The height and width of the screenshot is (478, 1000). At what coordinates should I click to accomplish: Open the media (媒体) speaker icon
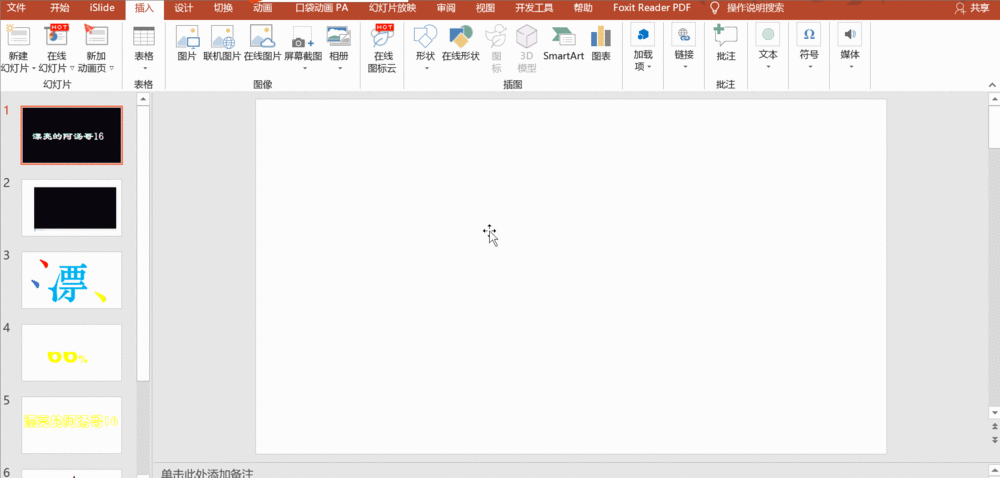click(x=849, y=34)
